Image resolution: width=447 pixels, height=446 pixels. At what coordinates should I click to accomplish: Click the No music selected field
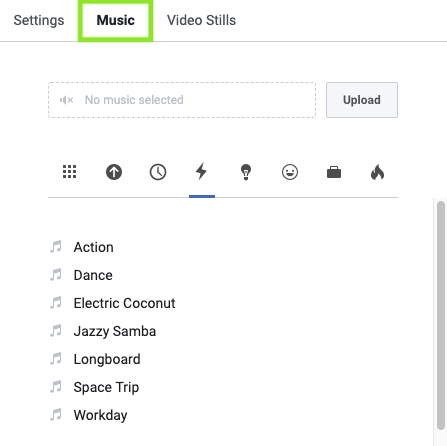tap(182, 100)
